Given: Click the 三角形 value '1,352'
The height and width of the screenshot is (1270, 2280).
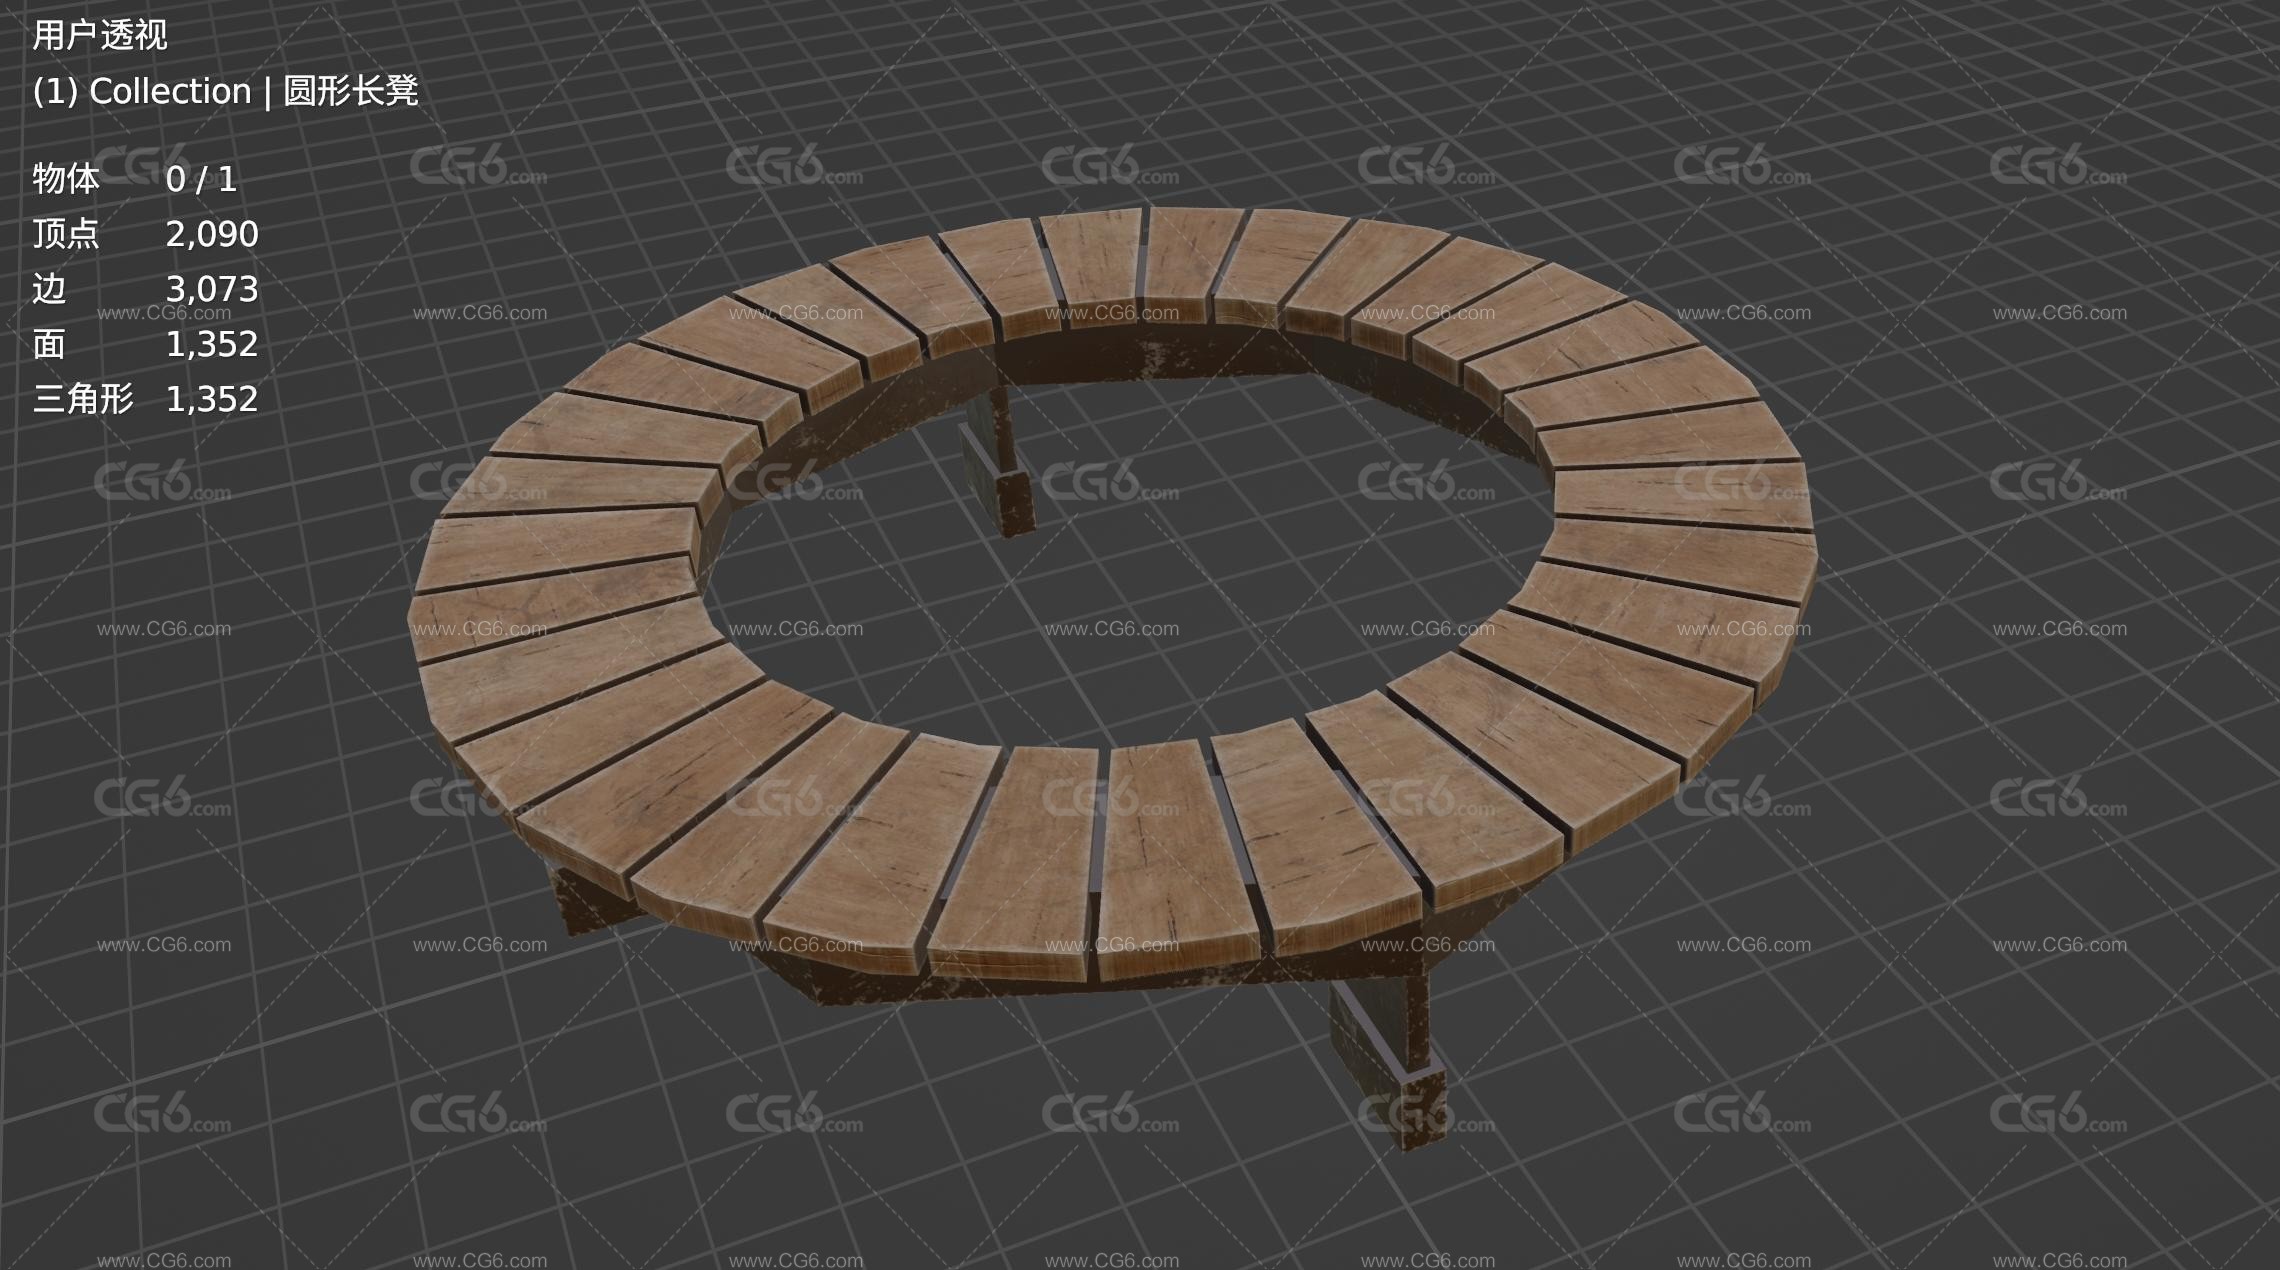Looking at the screenshot, I should pos(212,399).
